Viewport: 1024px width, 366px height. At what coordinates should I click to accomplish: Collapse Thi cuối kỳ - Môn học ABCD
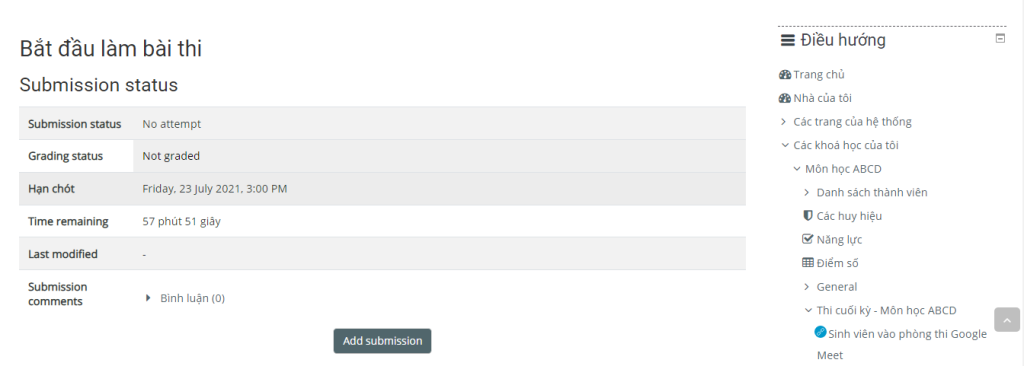[808, 310]
